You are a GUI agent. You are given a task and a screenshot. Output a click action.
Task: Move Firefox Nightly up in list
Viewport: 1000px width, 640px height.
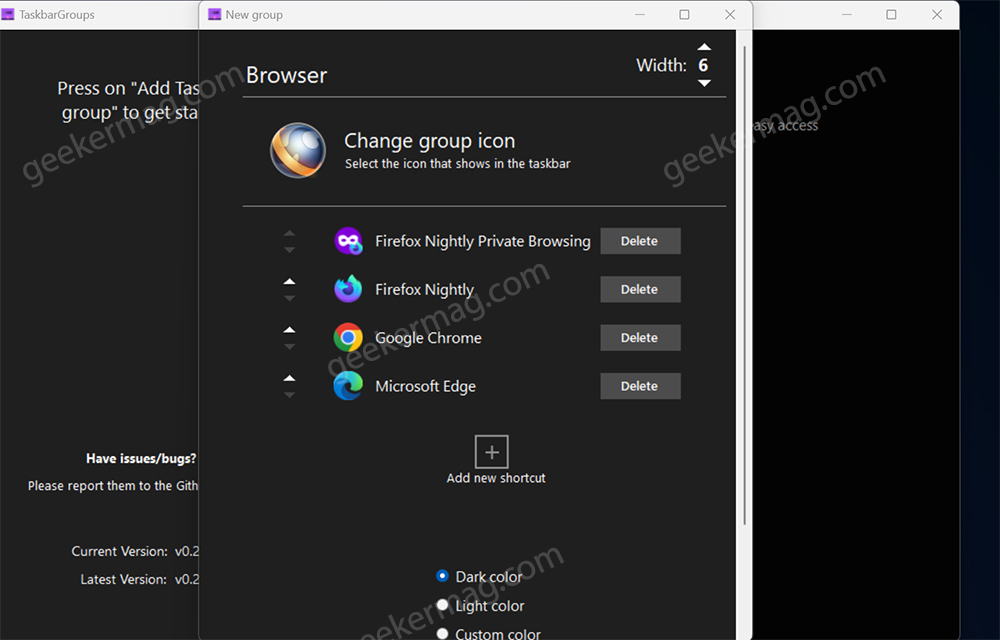(290, 281)
